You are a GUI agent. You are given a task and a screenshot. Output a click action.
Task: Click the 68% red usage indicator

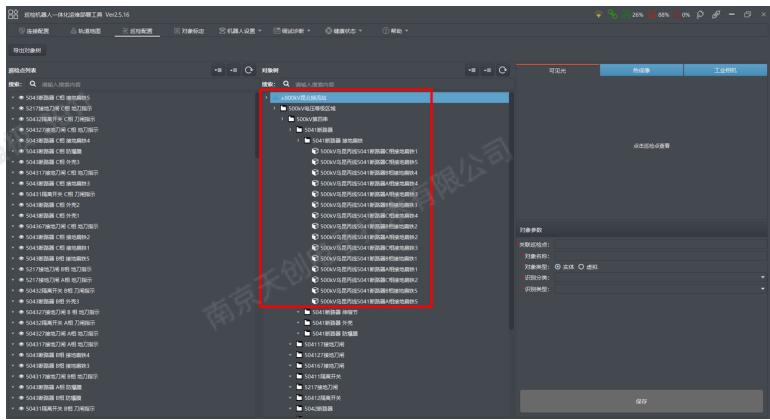point(659,15)
